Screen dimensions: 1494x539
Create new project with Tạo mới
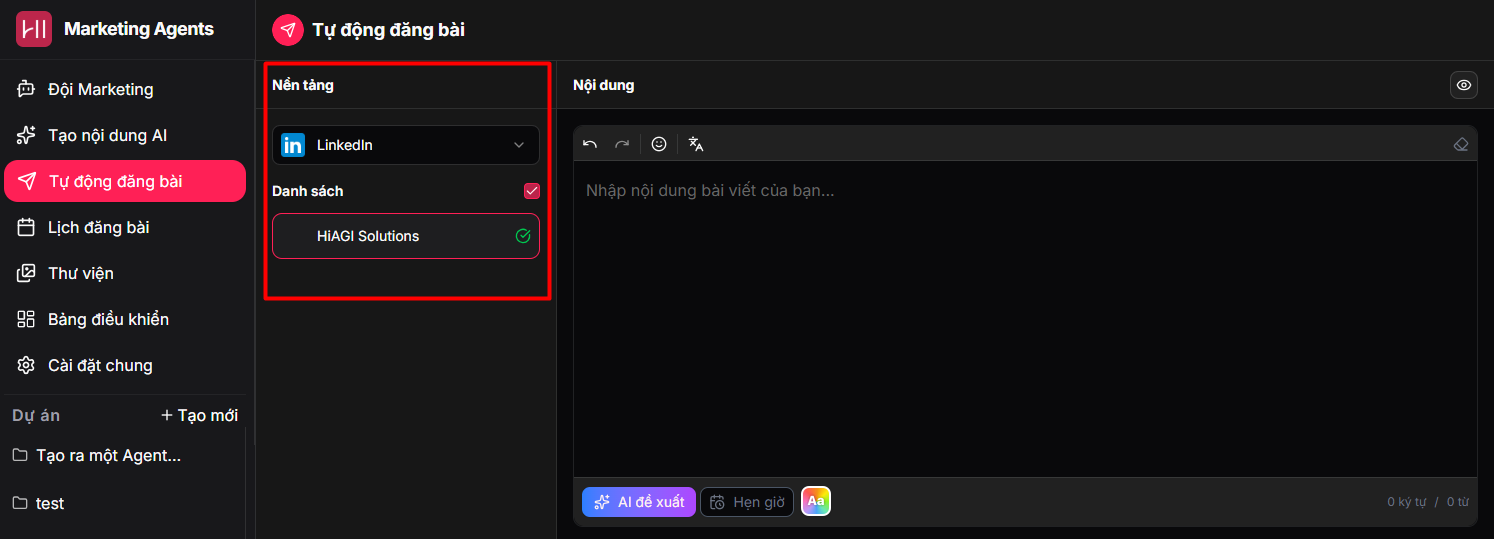coord(199,415)
